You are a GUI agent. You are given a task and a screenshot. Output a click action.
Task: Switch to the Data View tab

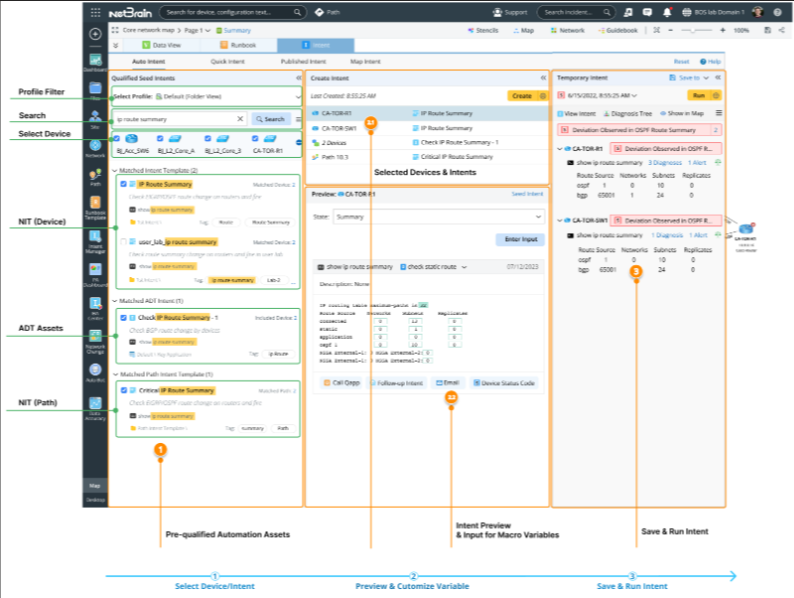point(162,45)
